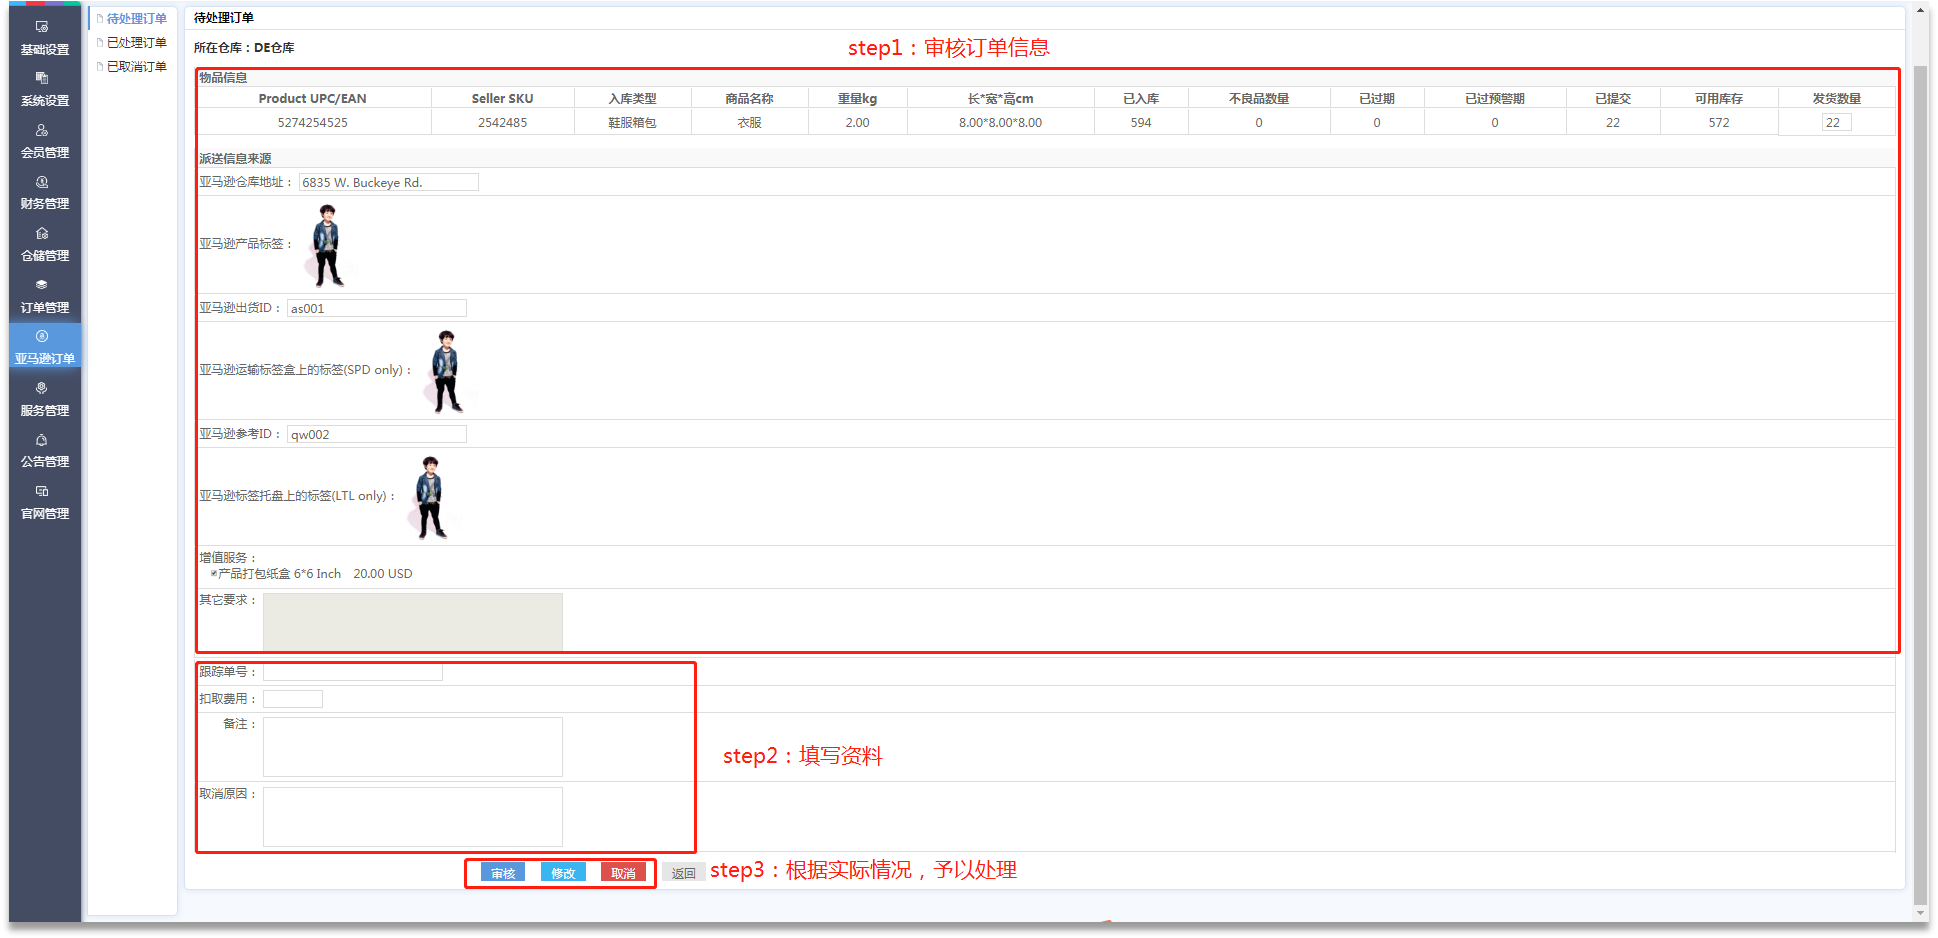The height and width of the screenshot is (938, 1938).
Task: Click the blue 审核 approve button
Action: 503,873
